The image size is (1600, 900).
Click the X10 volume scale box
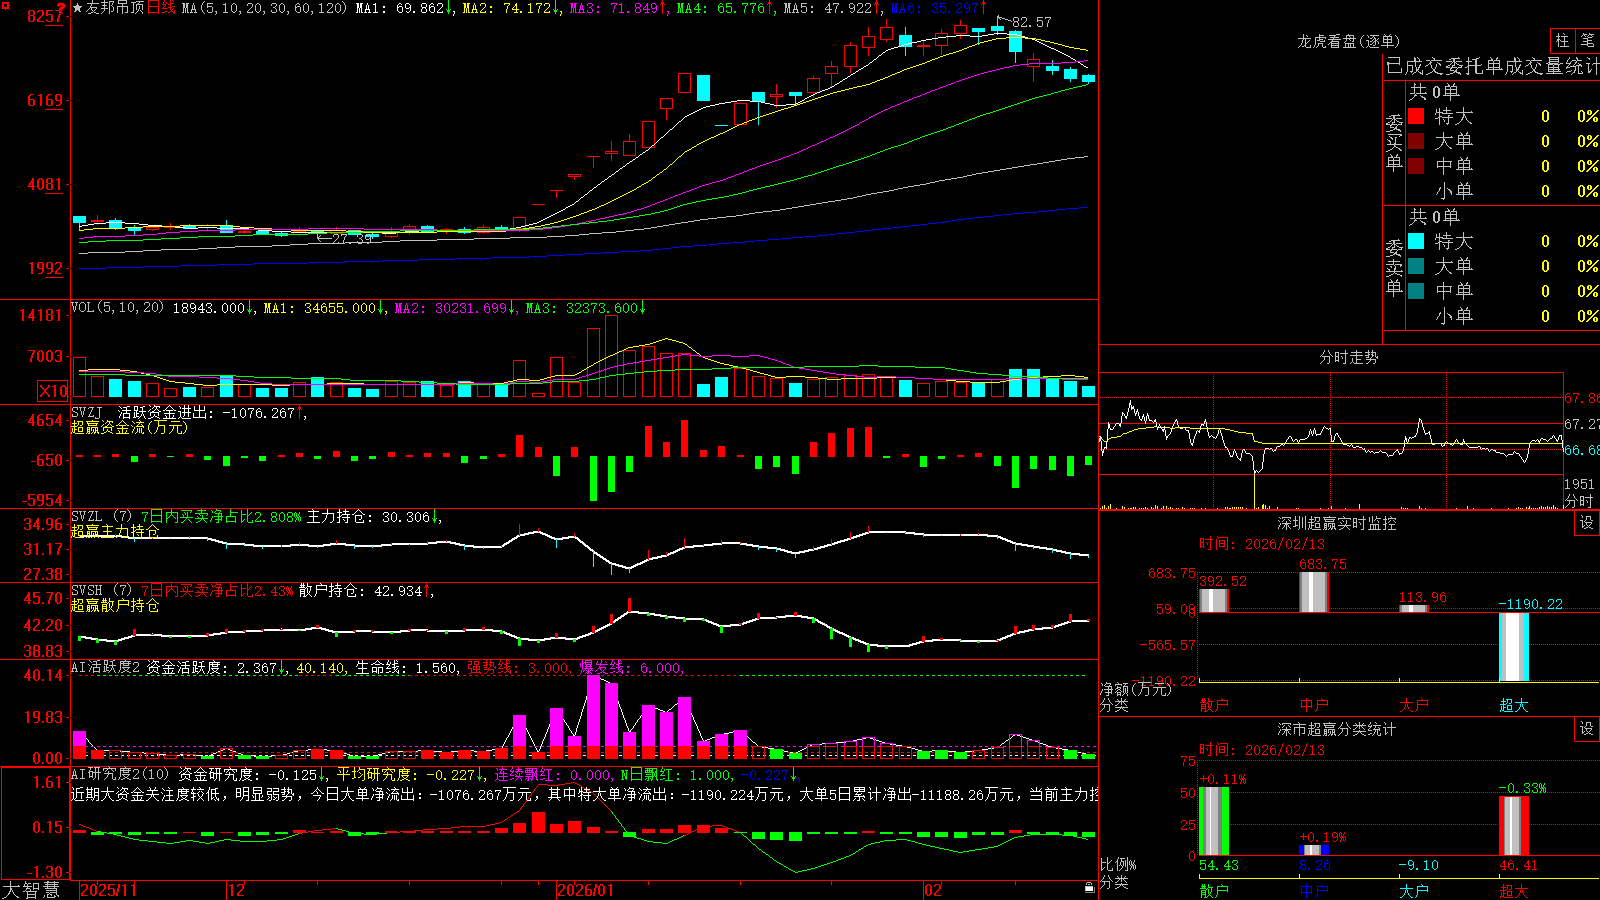tap(53, 391)
